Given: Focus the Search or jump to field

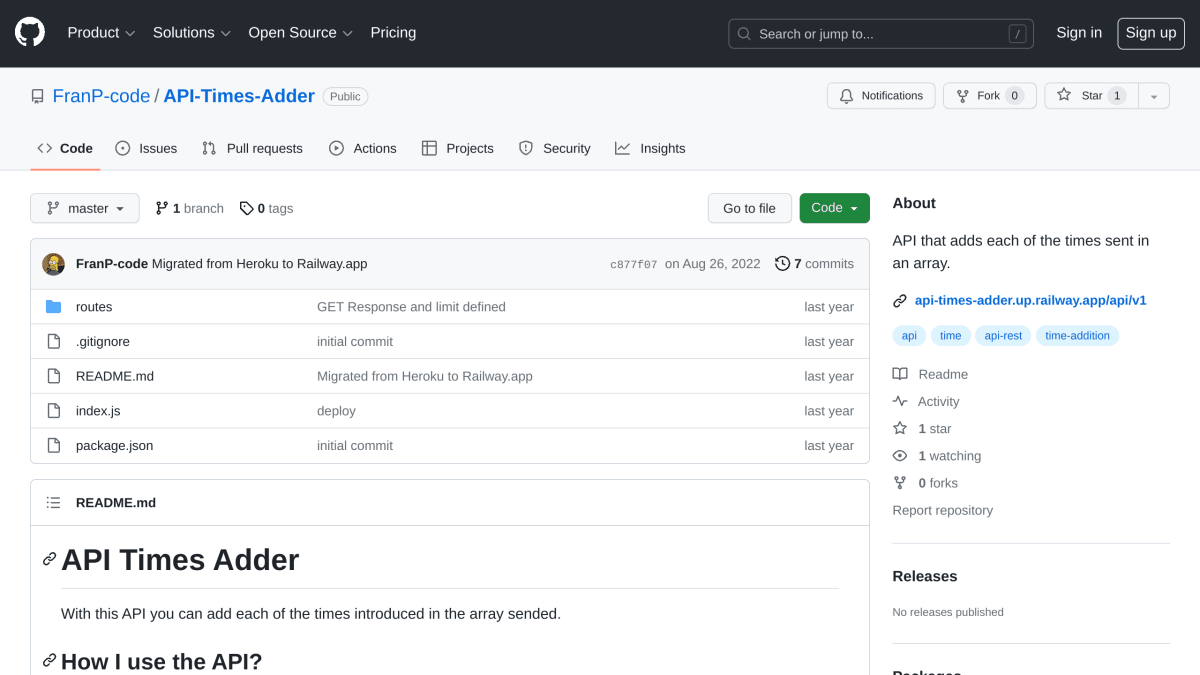Looking at the screenshot, I should point(881,34).
